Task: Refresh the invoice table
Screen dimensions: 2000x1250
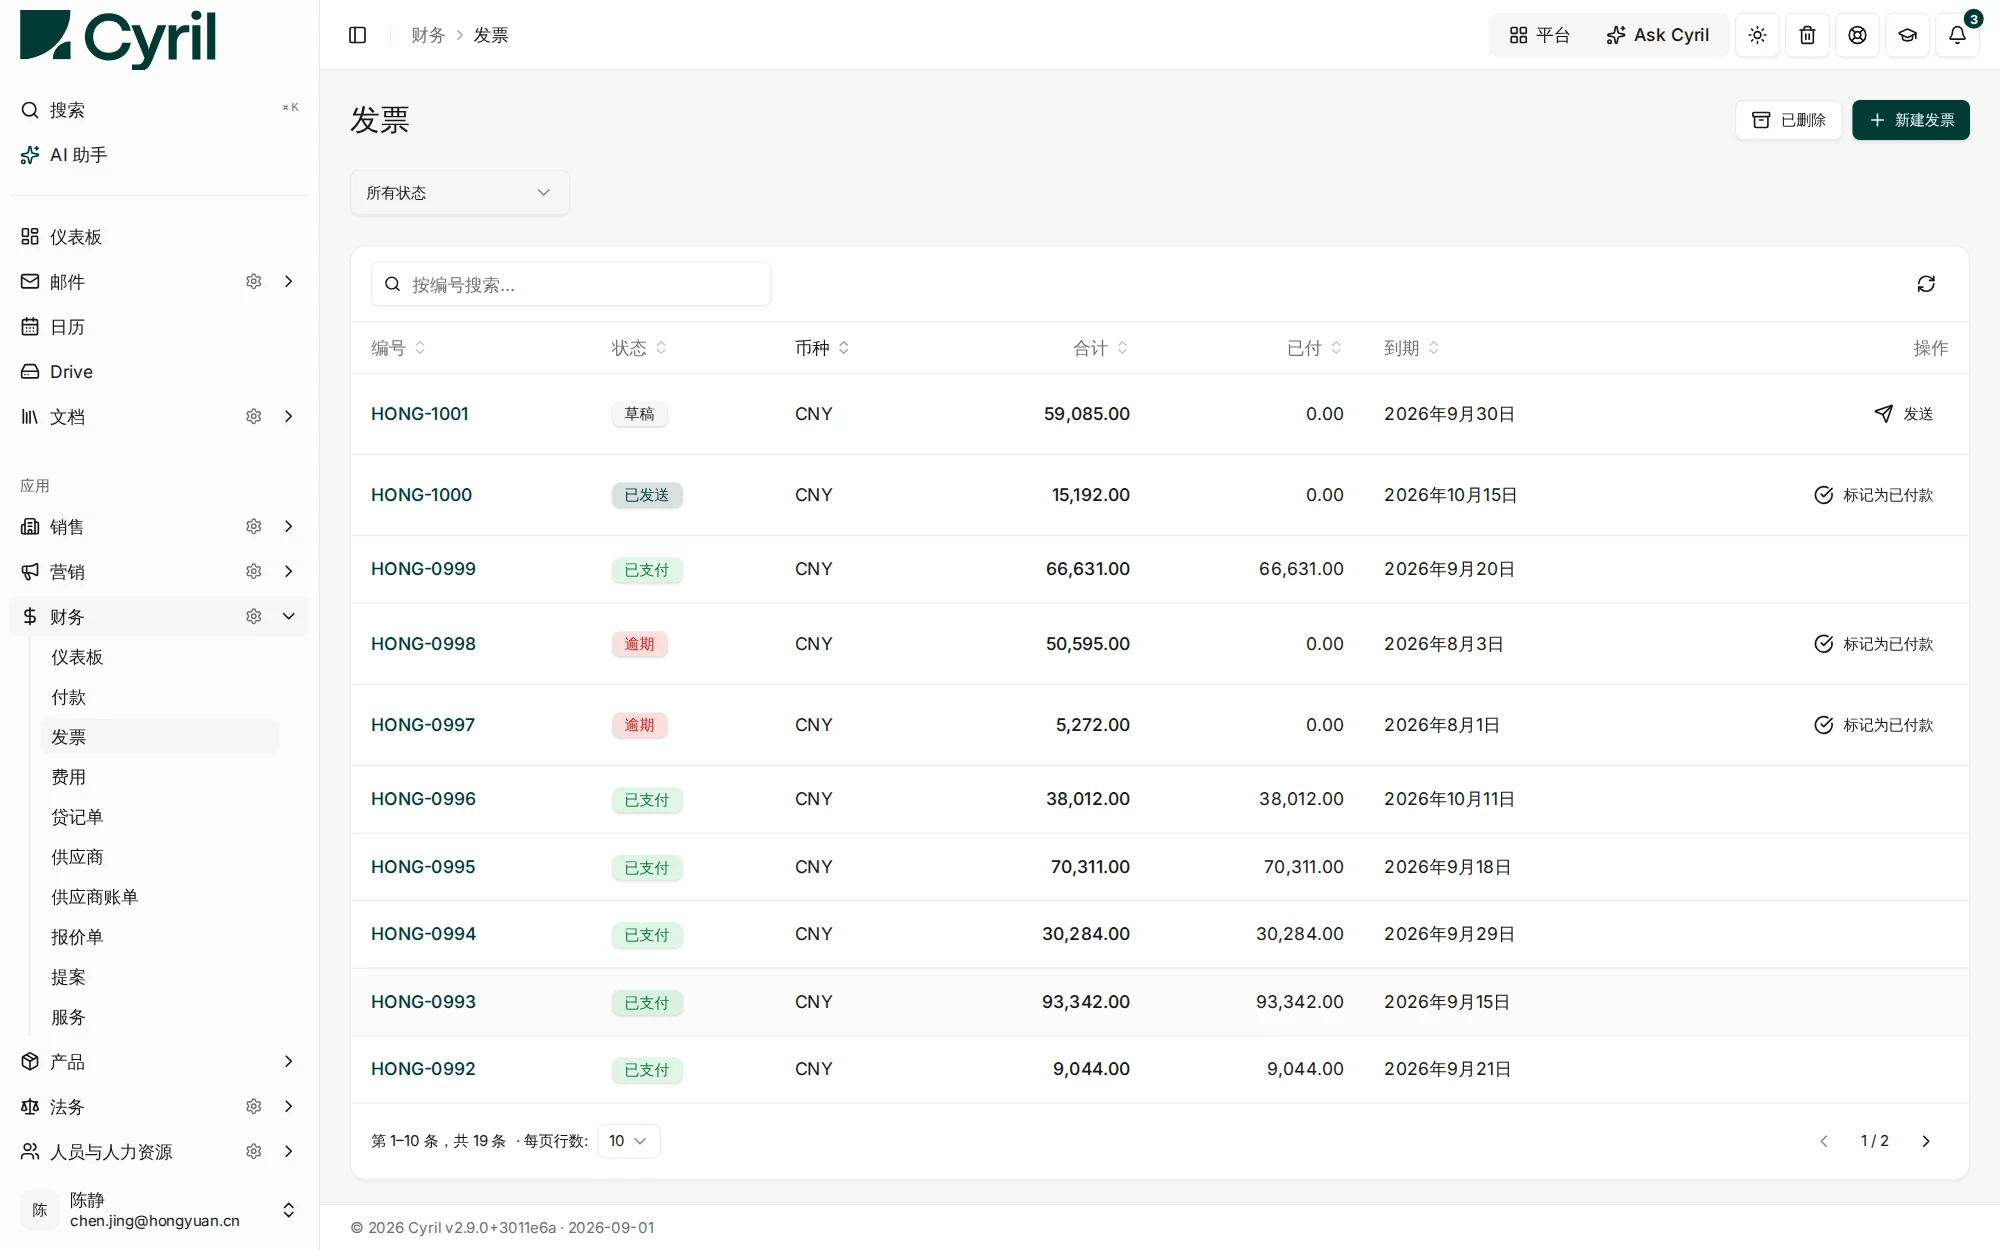Action: coord(1926,284)
